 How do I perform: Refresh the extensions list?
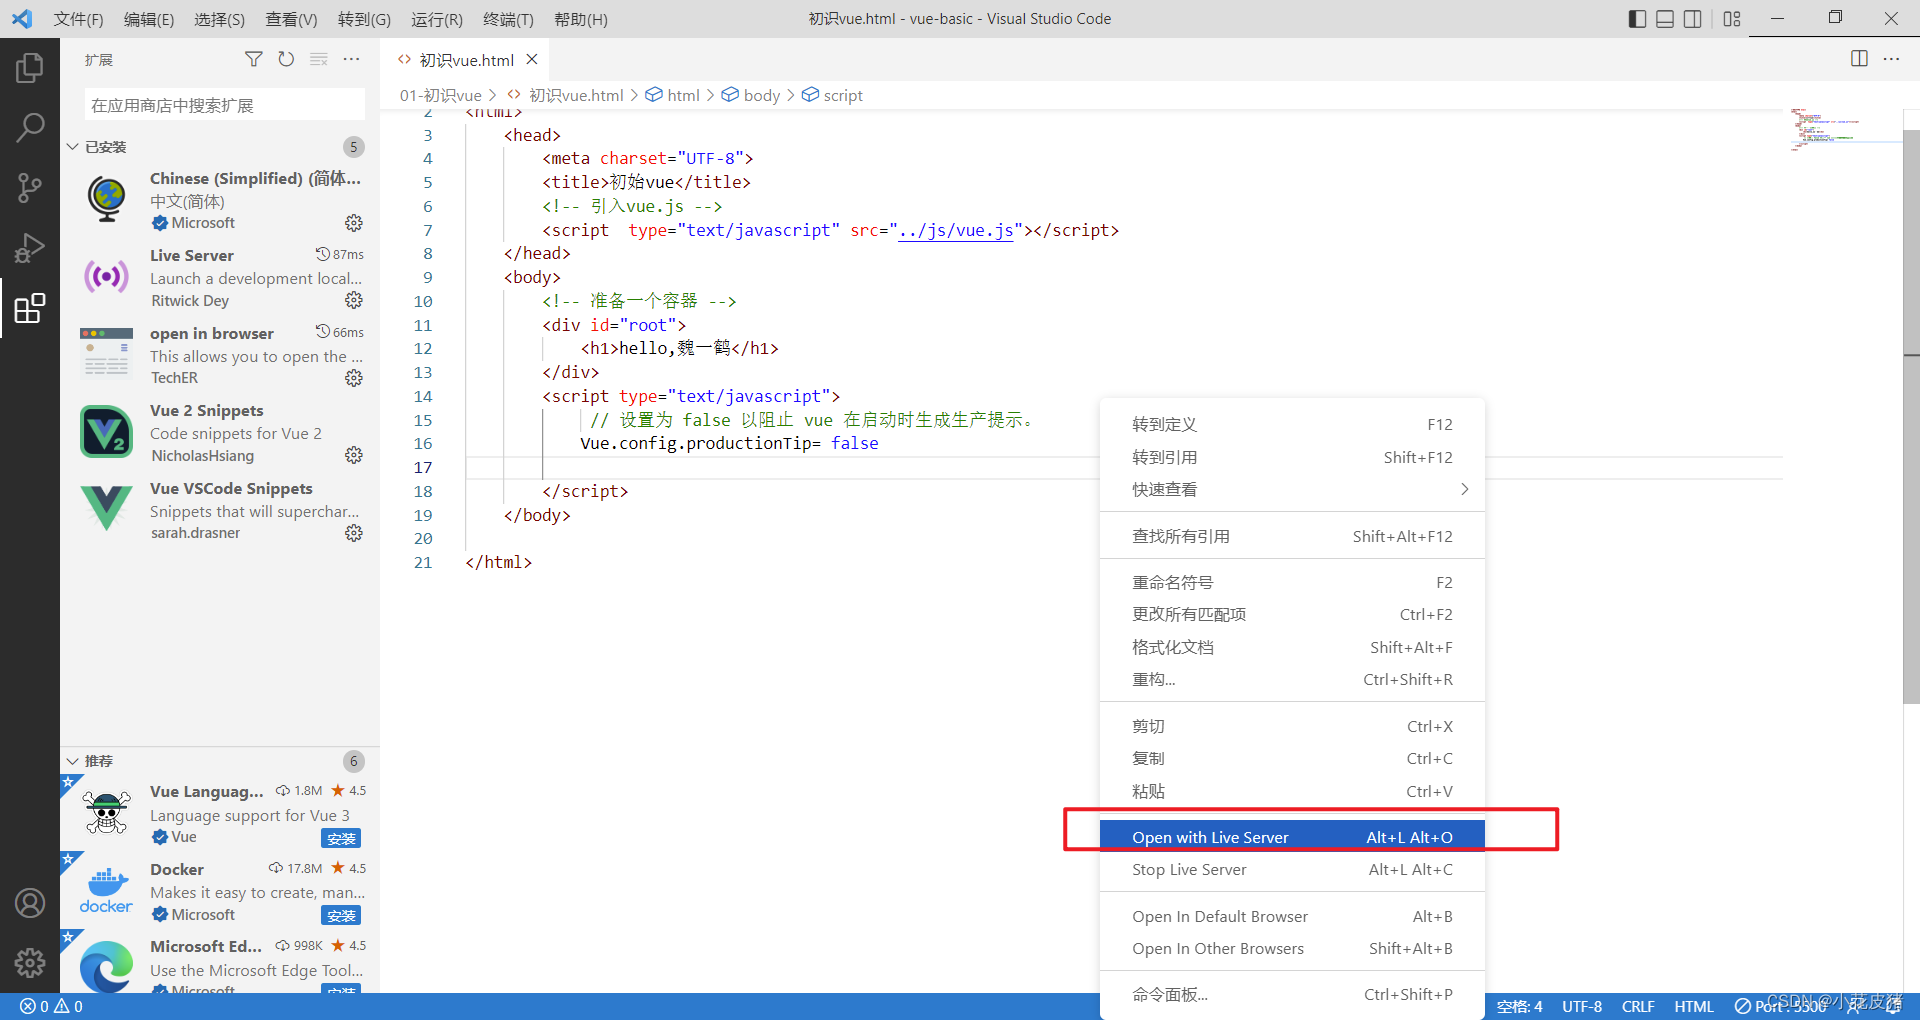click(286, 60)
